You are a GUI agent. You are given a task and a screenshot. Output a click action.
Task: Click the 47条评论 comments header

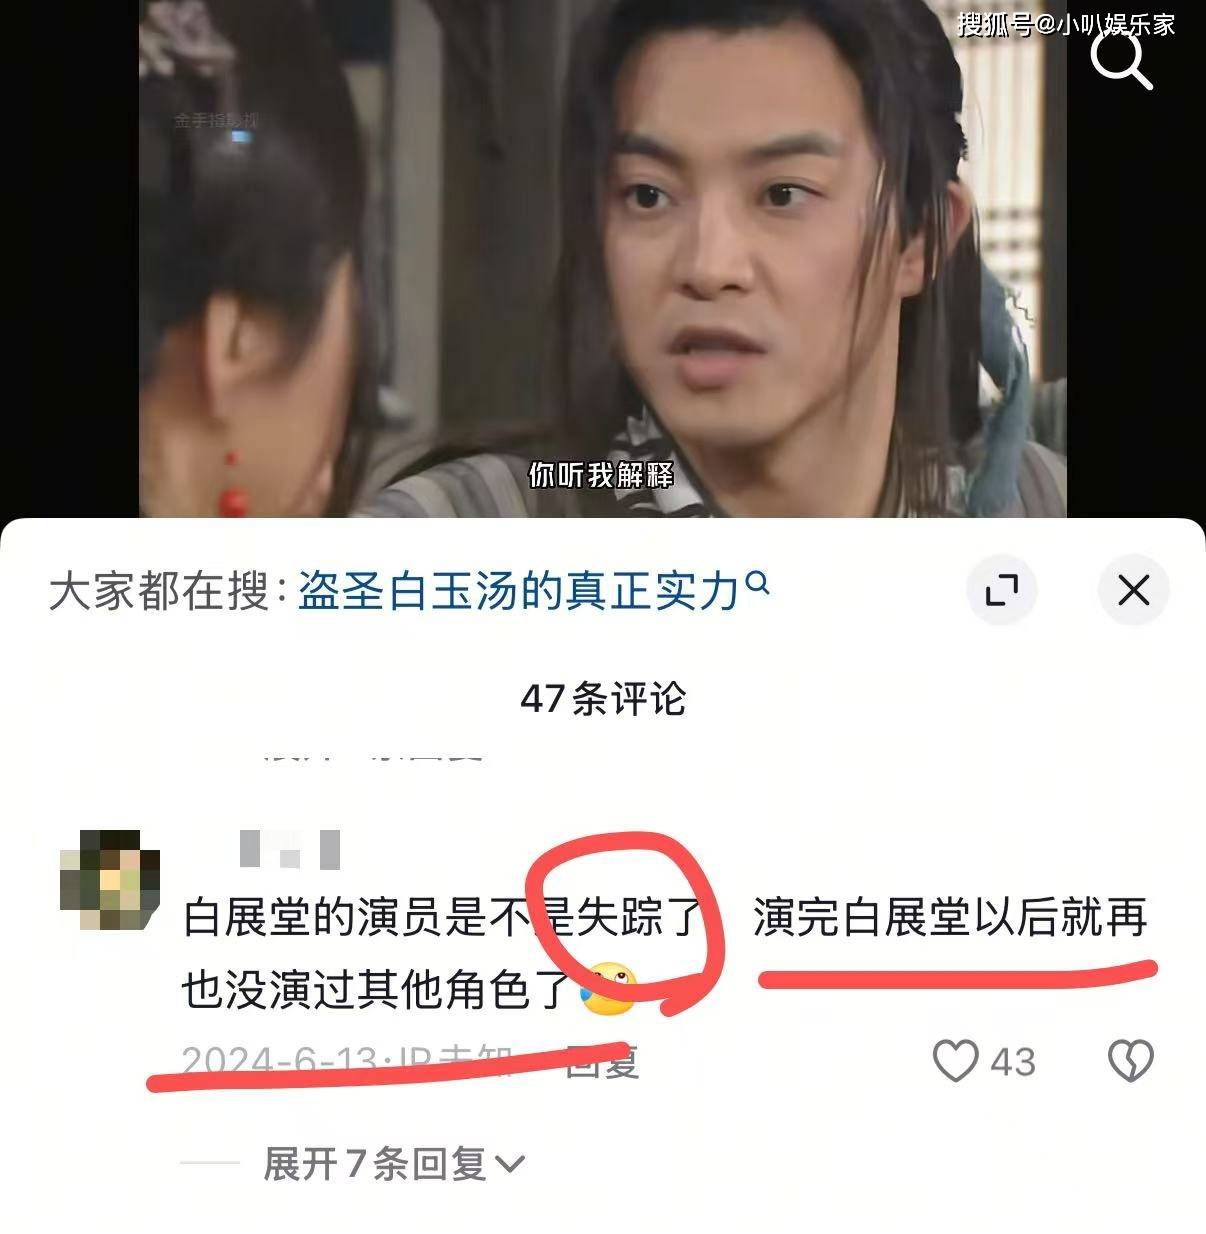603,698
